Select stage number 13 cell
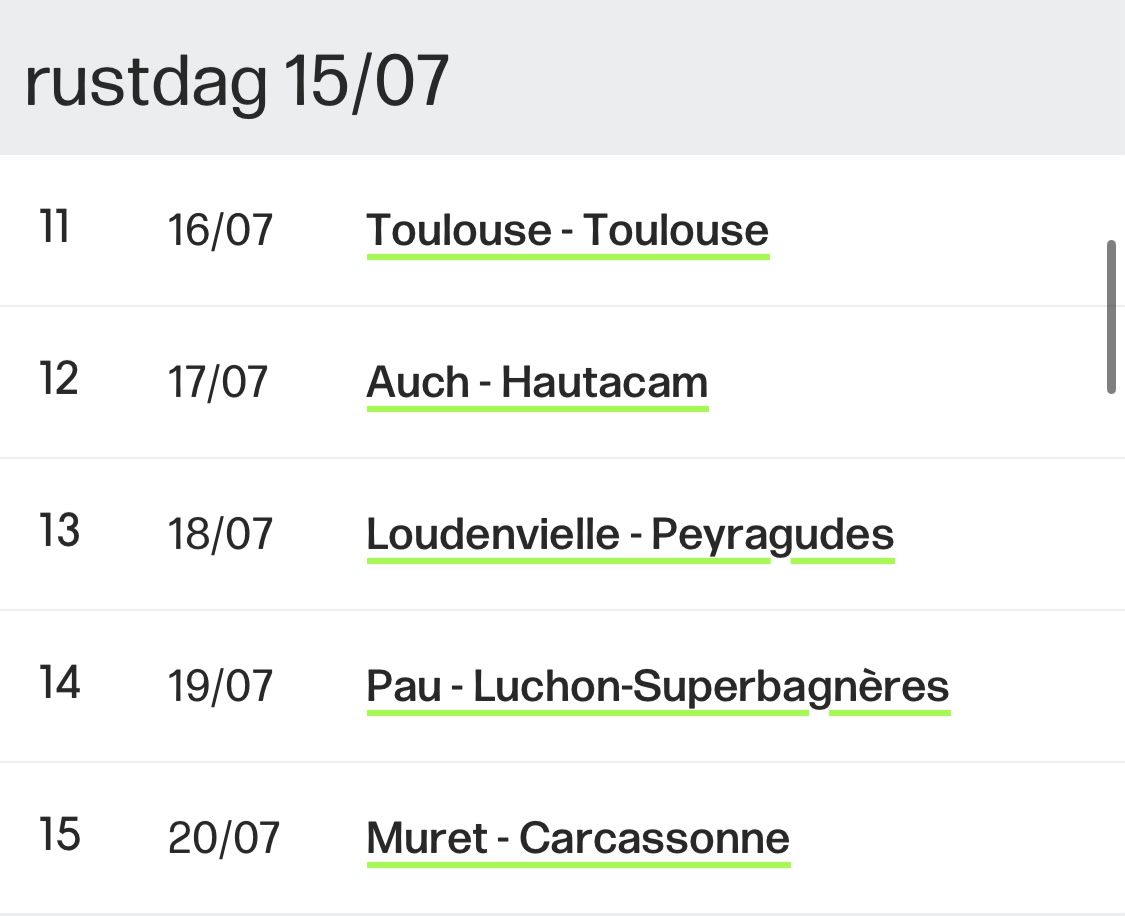Image resolution: width=1125 pixels, height=916 pixels. (59, 531)
